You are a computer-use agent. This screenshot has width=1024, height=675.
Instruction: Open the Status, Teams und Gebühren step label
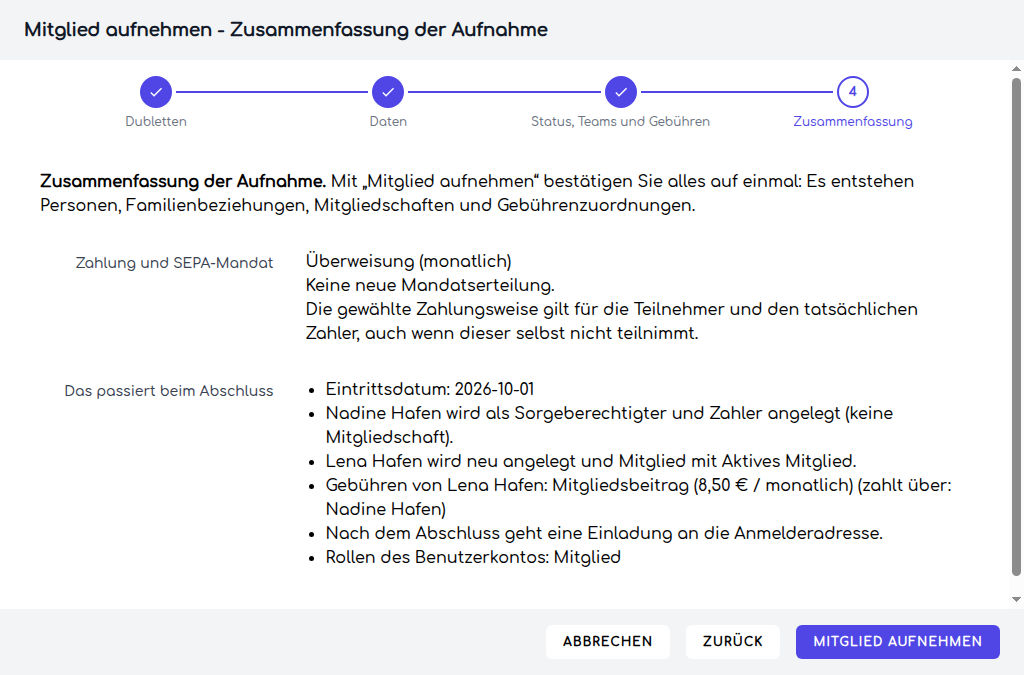(620, 121)
